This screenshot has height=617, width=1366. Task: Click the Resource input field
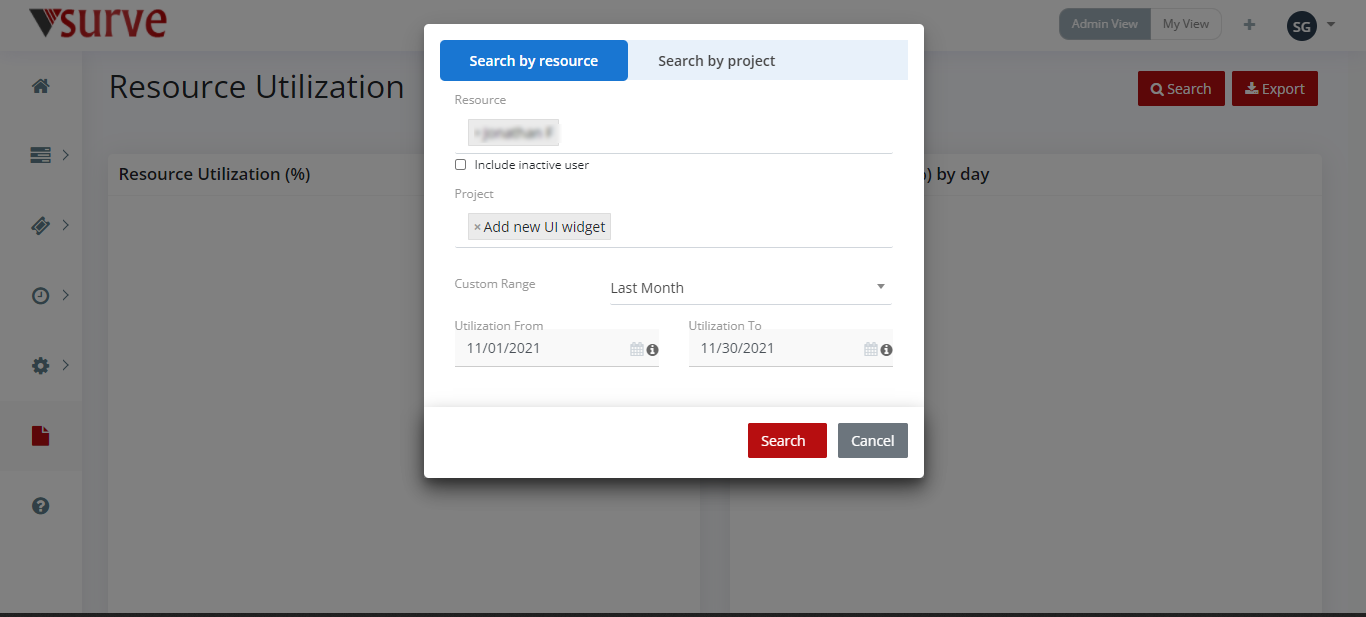pyautogui.click(x=673, y=133)
